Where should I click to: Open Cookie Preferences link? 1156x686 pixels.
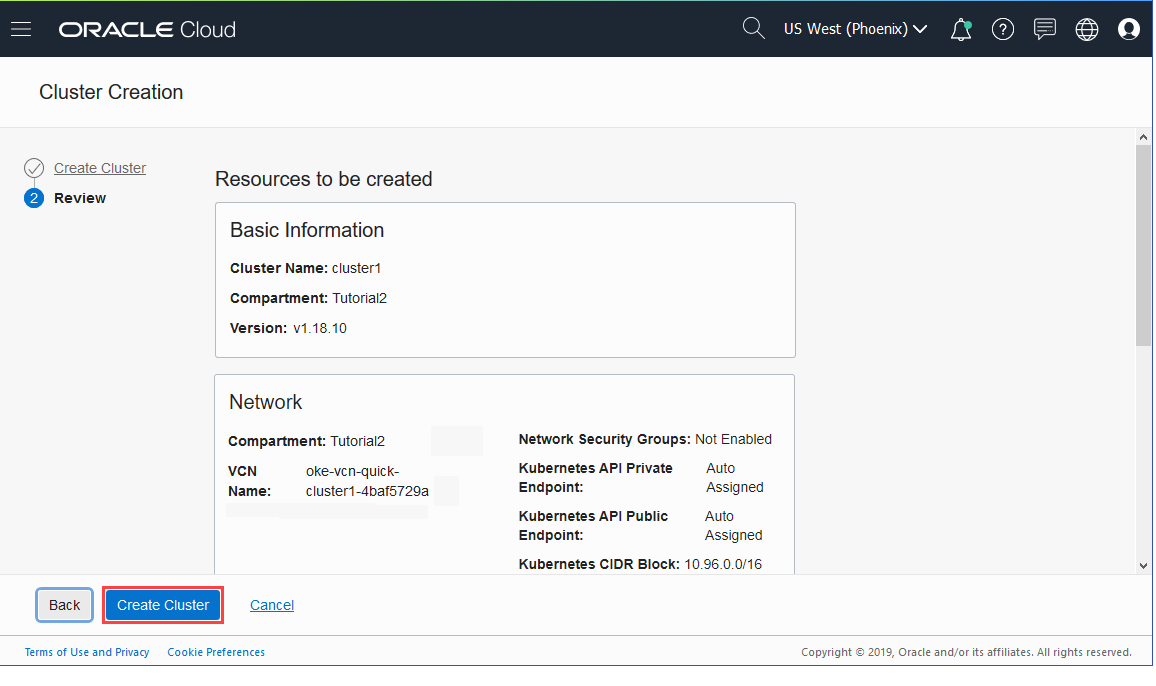tap(216, 652)
